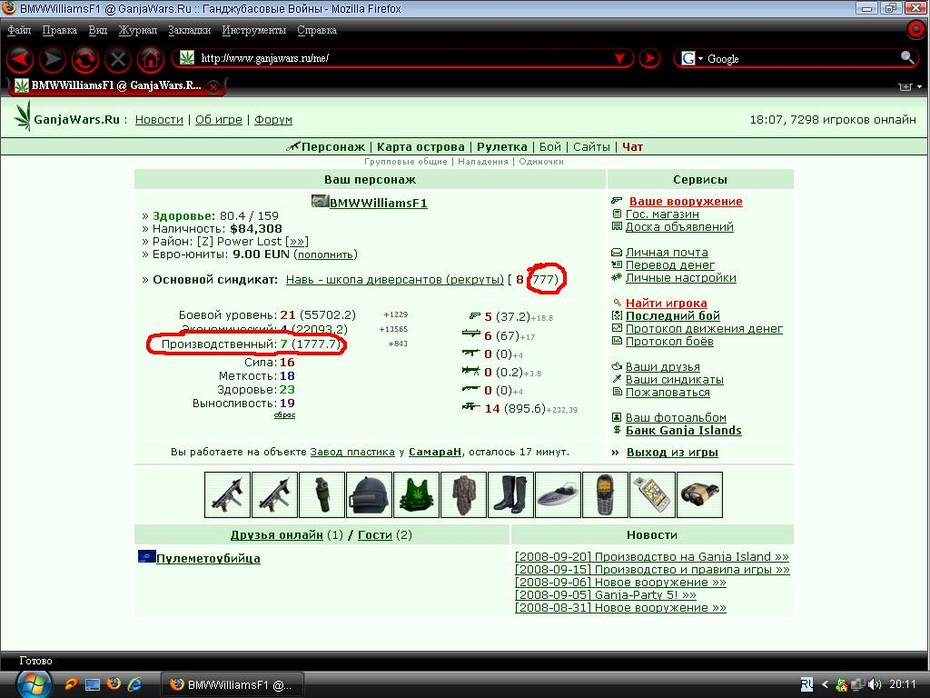Screen dimensions: 930x698
Task: Click the Firefox quick launch icon
Action: tap(113, 684)
